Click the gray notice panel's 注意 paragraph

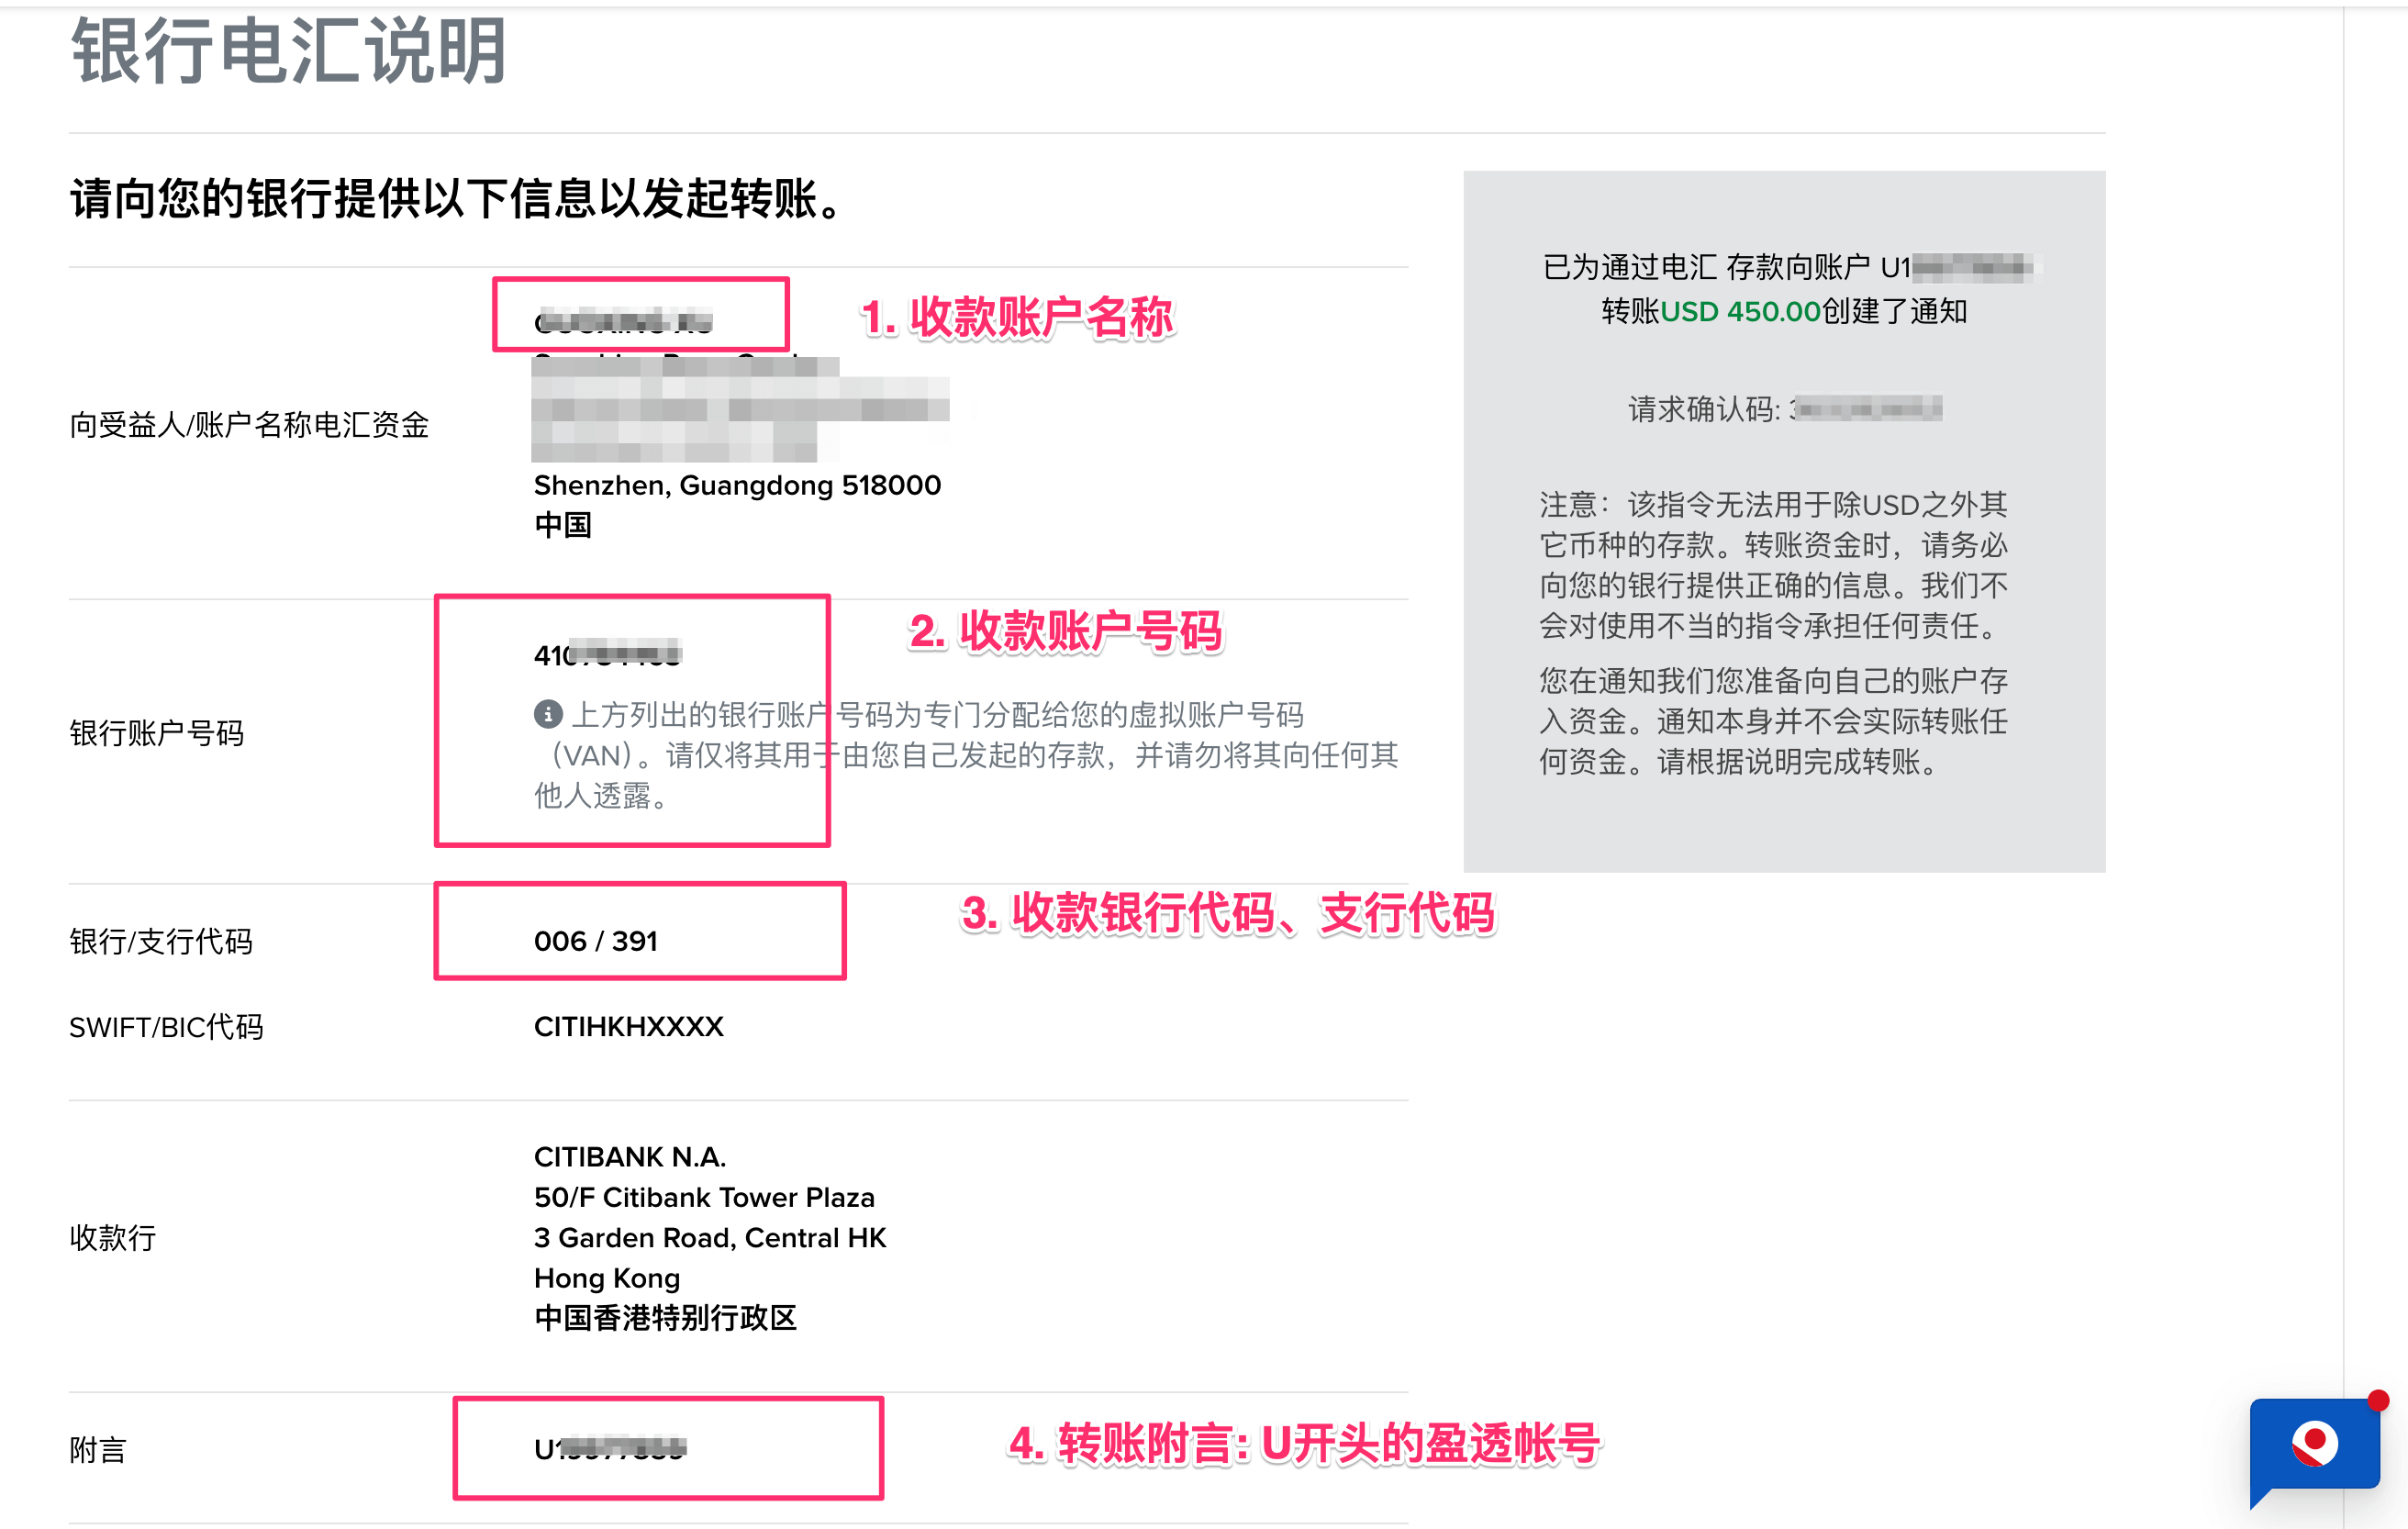(x=1773, y=565)
